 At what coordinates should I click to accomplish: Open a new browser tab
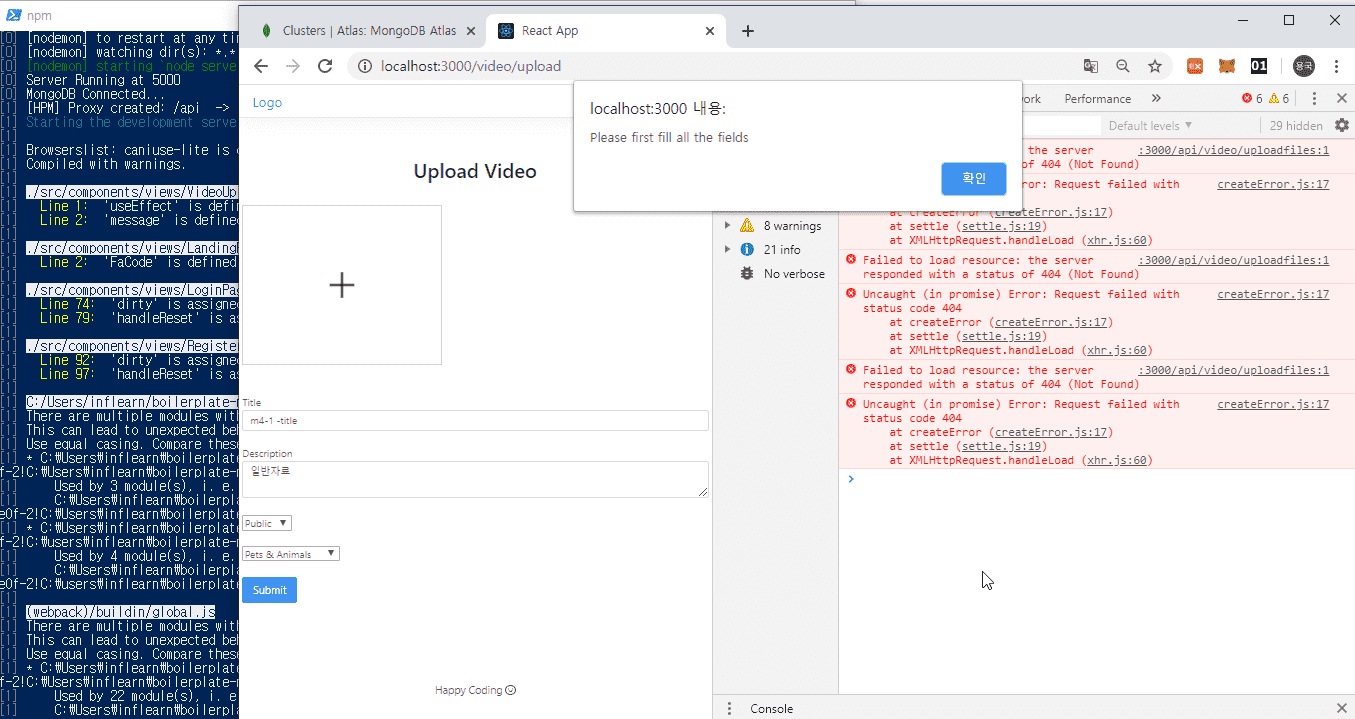click(x=747, y=31)
